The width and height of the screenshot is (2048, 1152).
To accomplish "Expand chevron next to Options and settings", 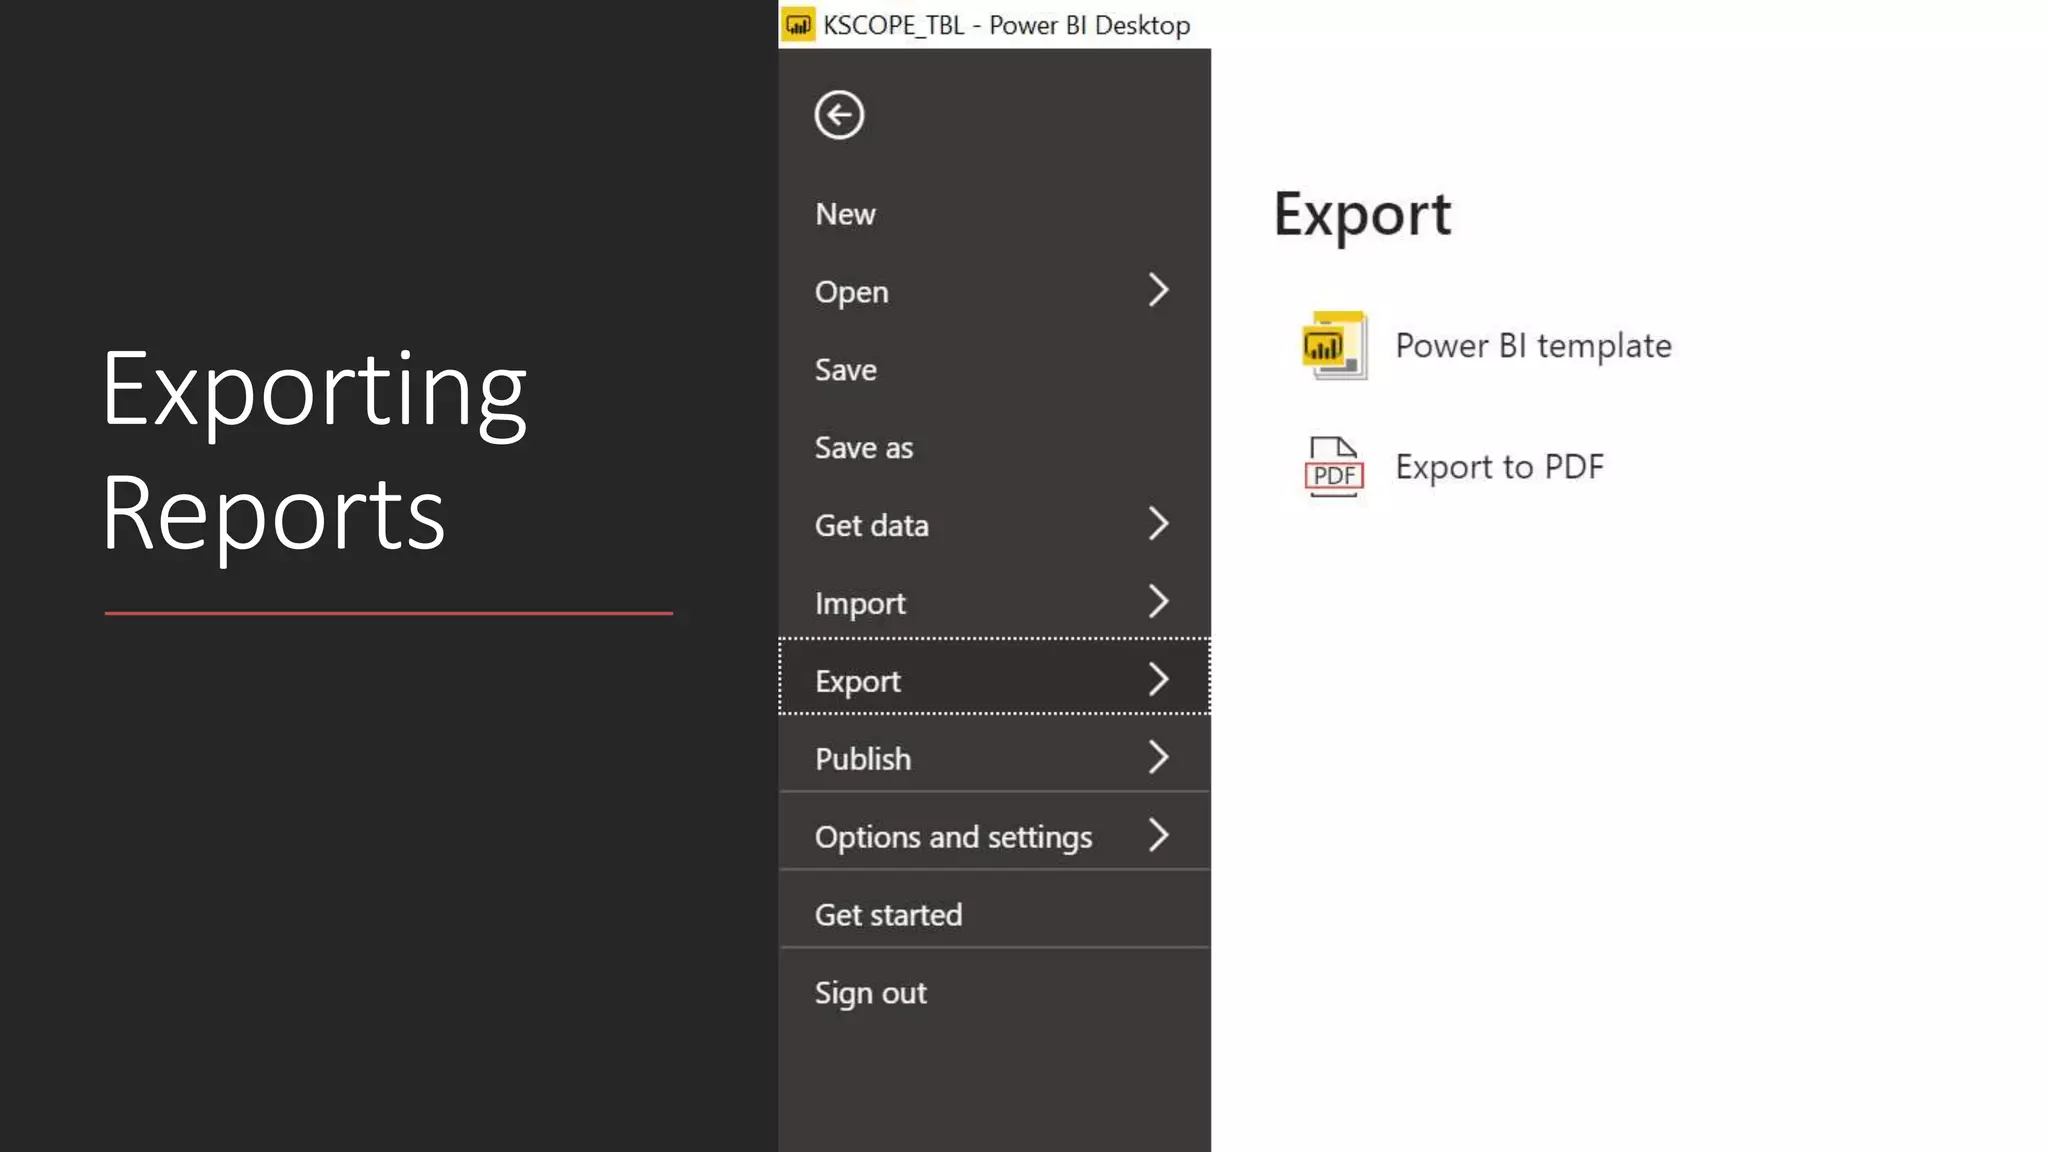I will coord(1158,834).
